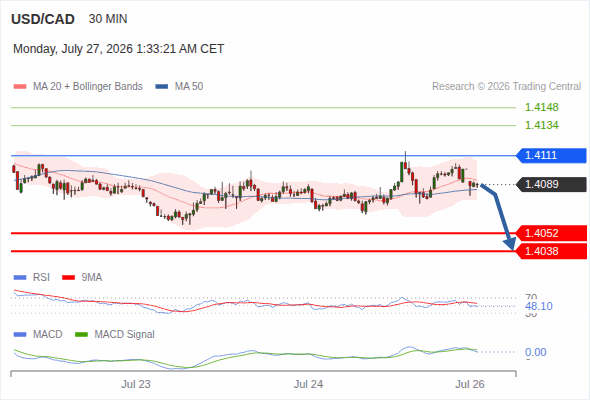Screen dimensions: 590x400
Task: Click the MA 20 + Bollinger Bands legend swatch
Action: (x=20, y=87)
